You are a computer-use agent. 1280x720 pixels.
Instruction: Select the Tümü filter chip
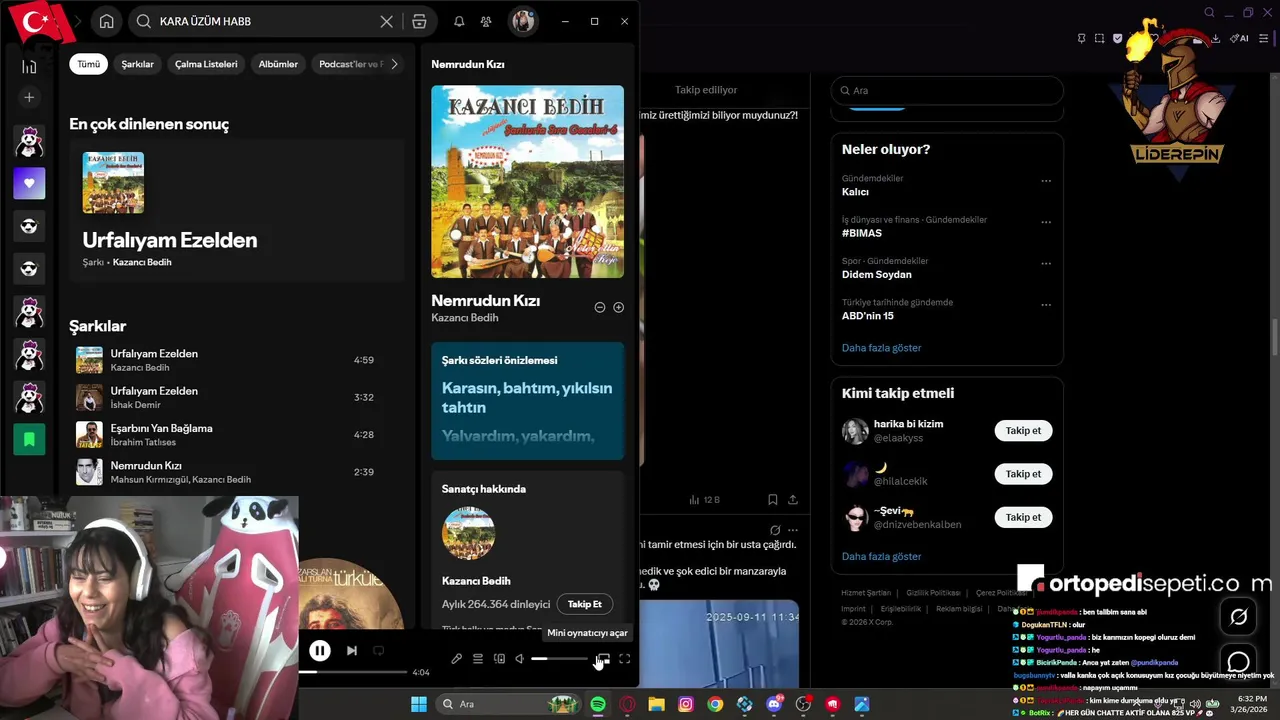(89, 64)
